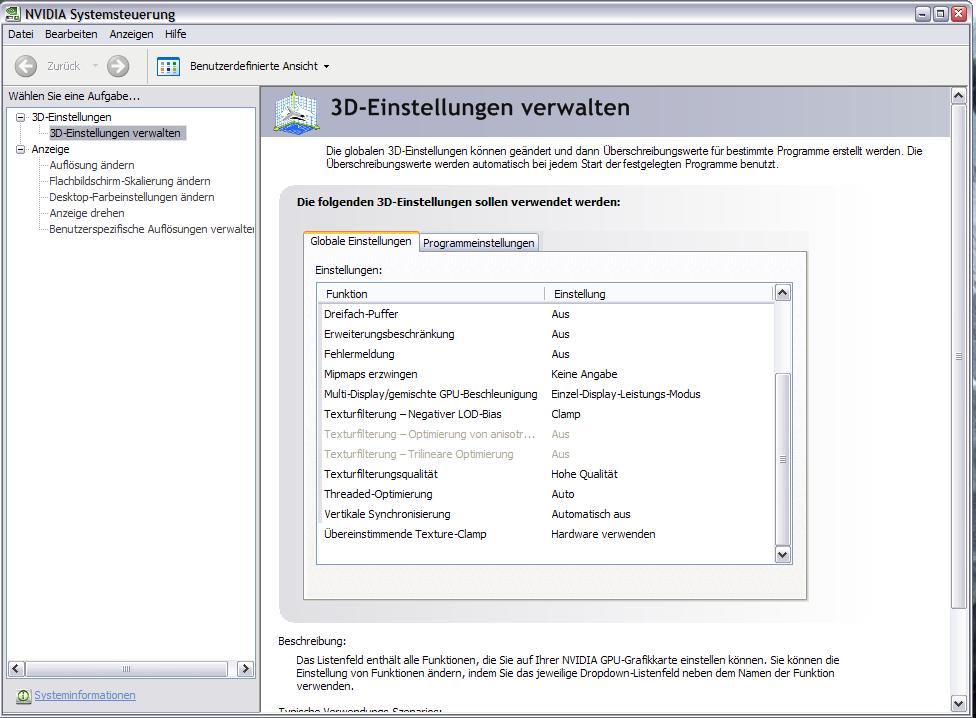The image size is (976, 718).
Task: Open Benutzerdefinierte Ansicht dropdown
Action: [x=326, y=67]
